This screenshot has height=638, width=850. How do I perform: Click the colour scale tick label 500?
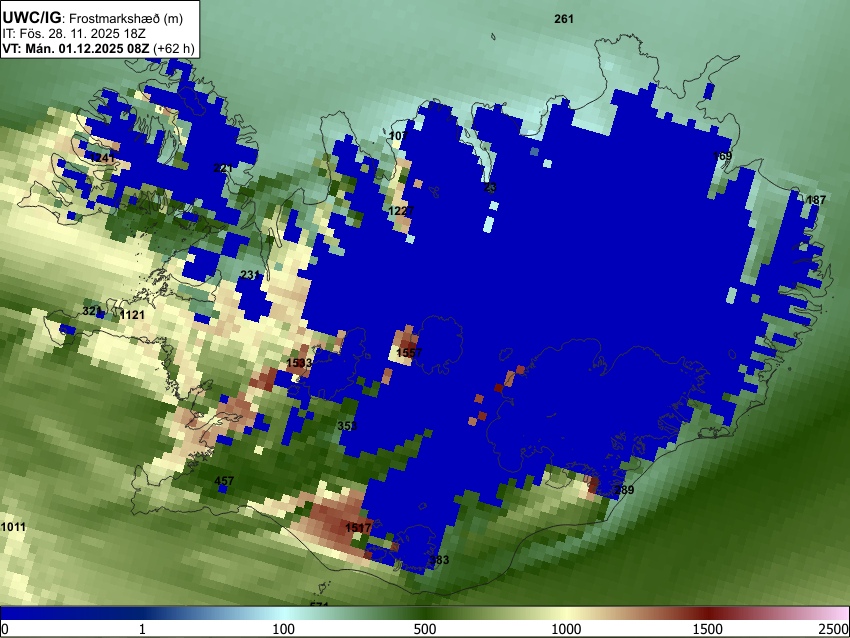[x=425, y=629]
